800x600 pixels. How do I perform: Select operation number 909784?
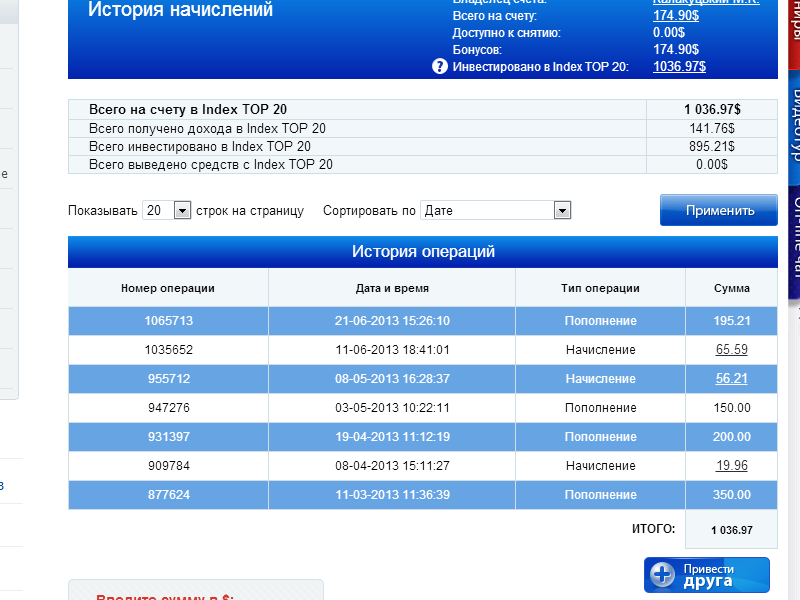[x=169, y=466]
